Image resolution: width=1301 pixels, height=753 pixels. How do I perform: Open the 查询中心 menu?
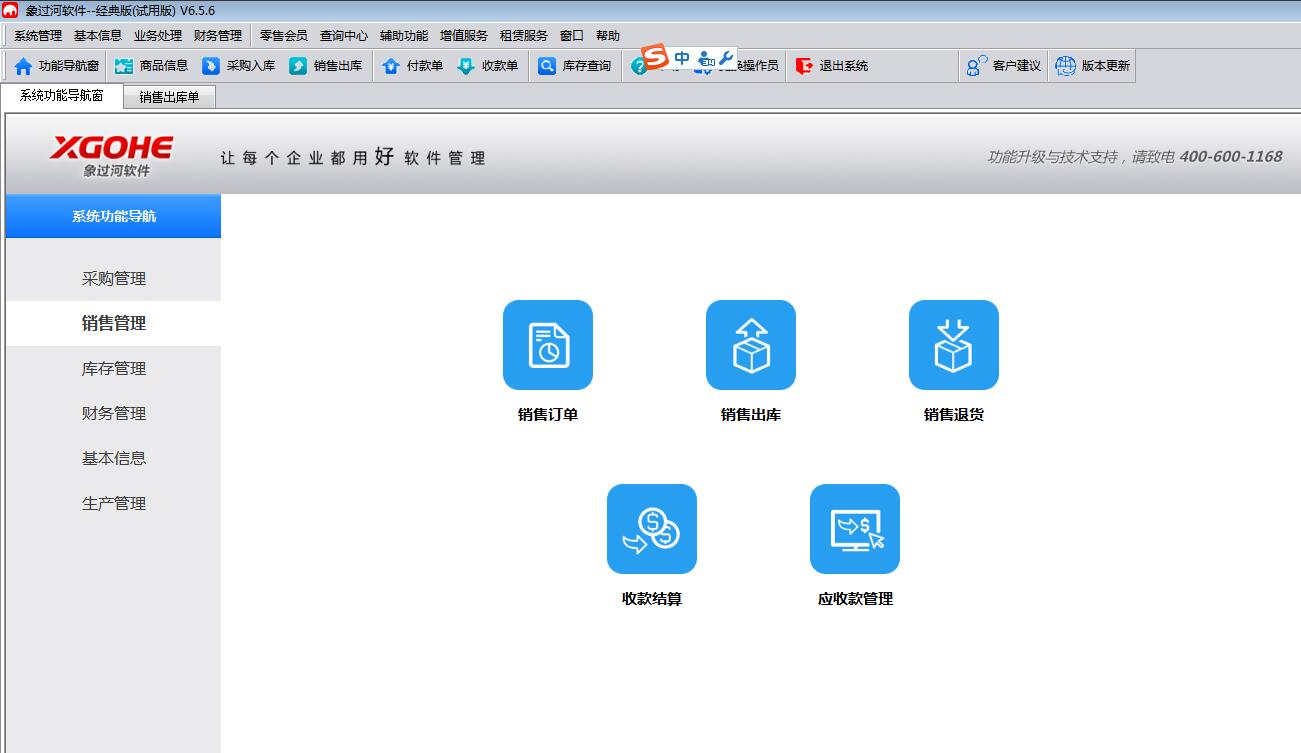[344, 35]
